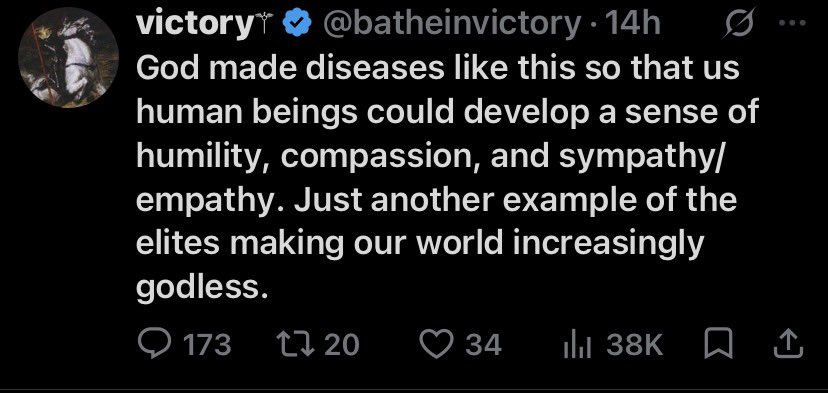Click the word godless ending the tweet
This screenshot has width=828, height=393.
point(199,287)
